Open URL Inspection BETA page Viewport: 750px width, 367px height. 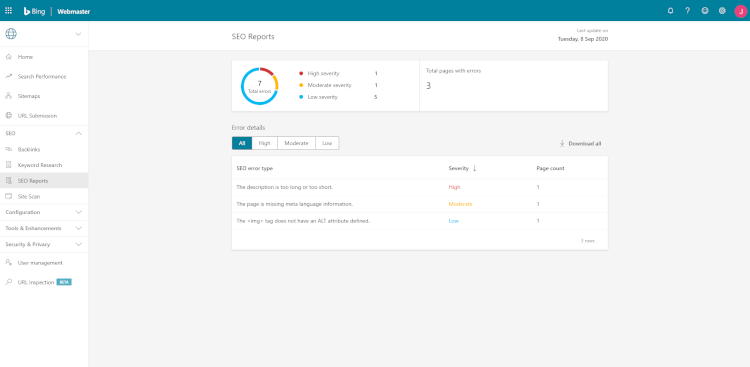44,282
